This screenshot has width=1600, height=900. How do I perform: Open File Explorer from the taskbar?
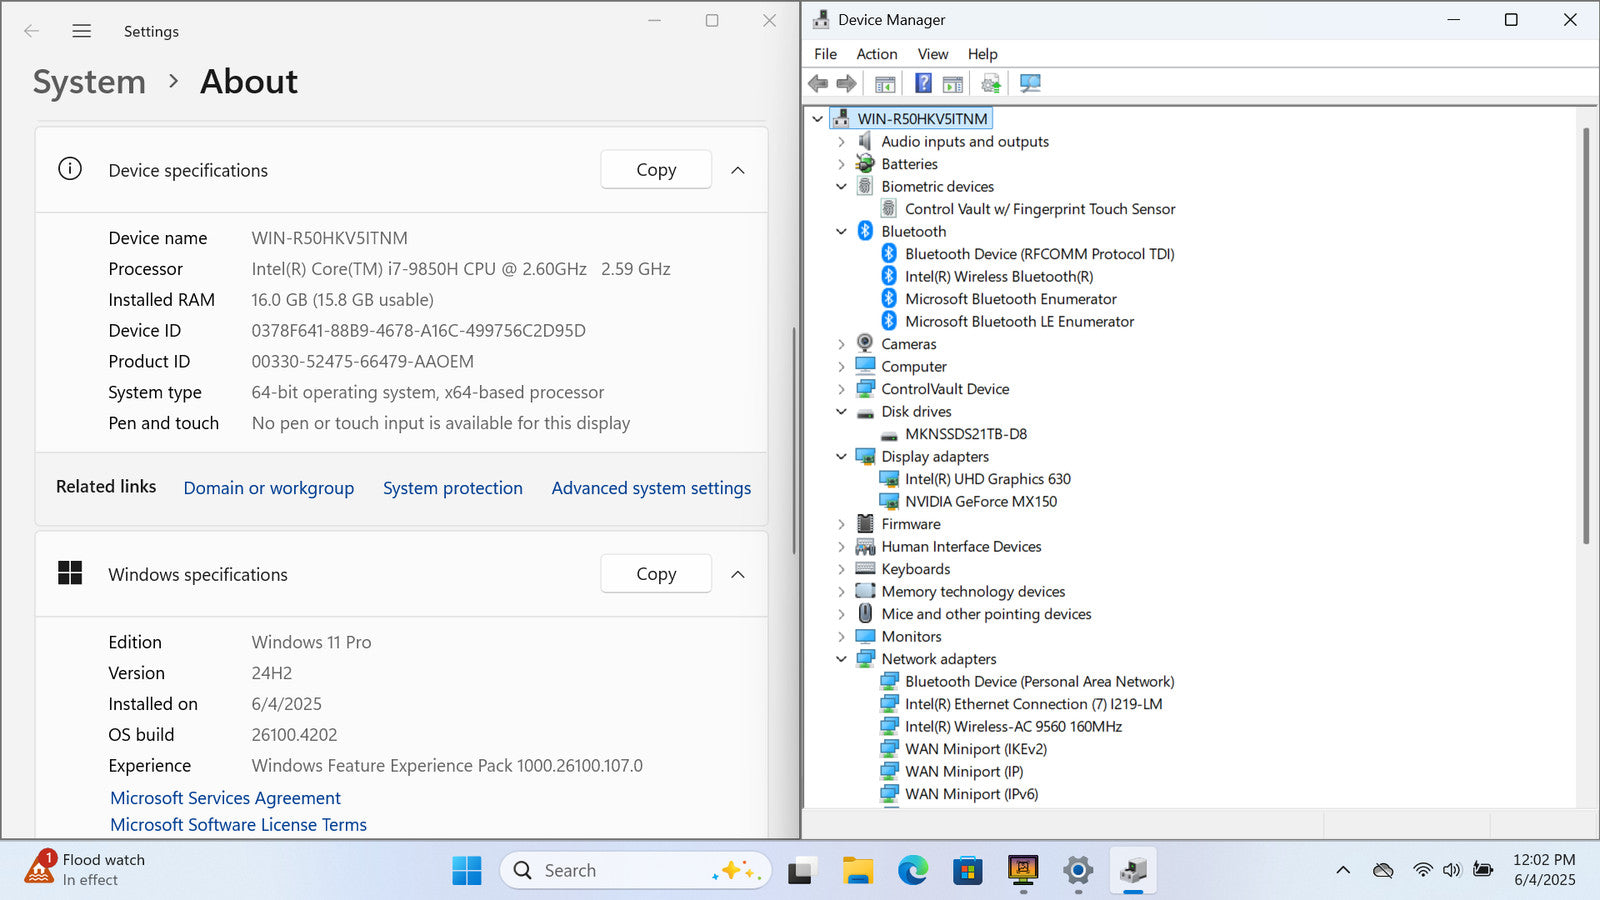tap(857, 871)
